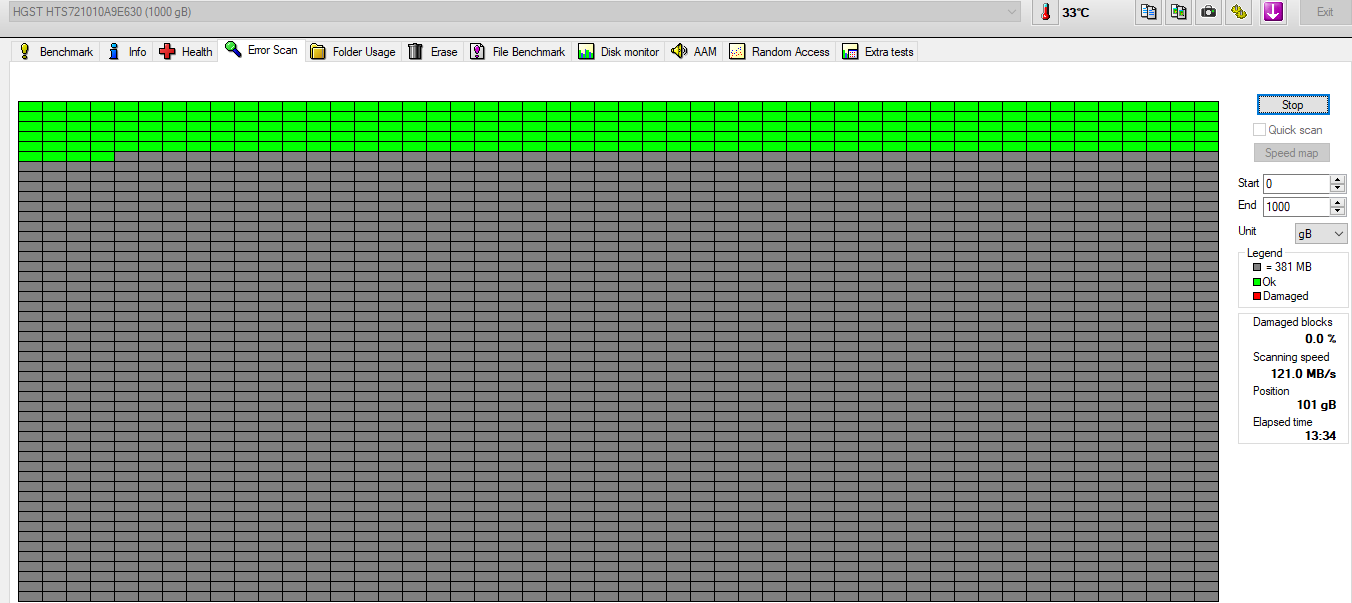The width and height of the screenshot is (1352, 603).
Task: Click the Extra tests tab icon
Action: [850, 51]
